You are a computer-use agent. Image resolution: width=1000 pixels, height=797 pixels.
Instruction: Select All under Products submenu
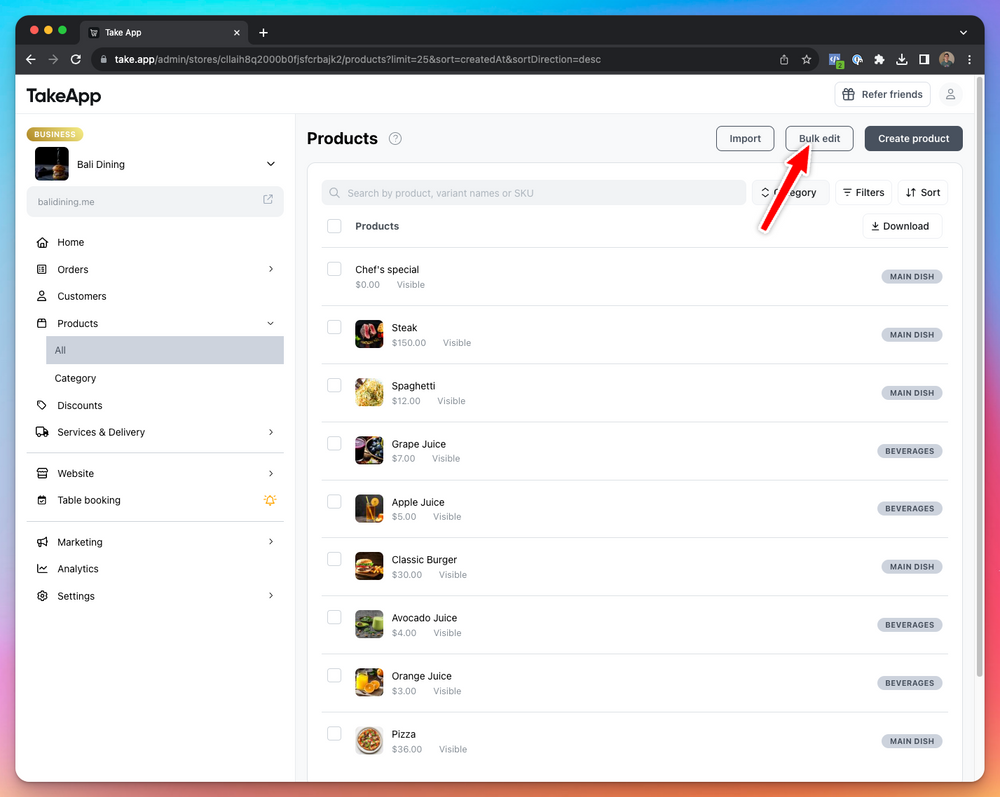[165, 350]
